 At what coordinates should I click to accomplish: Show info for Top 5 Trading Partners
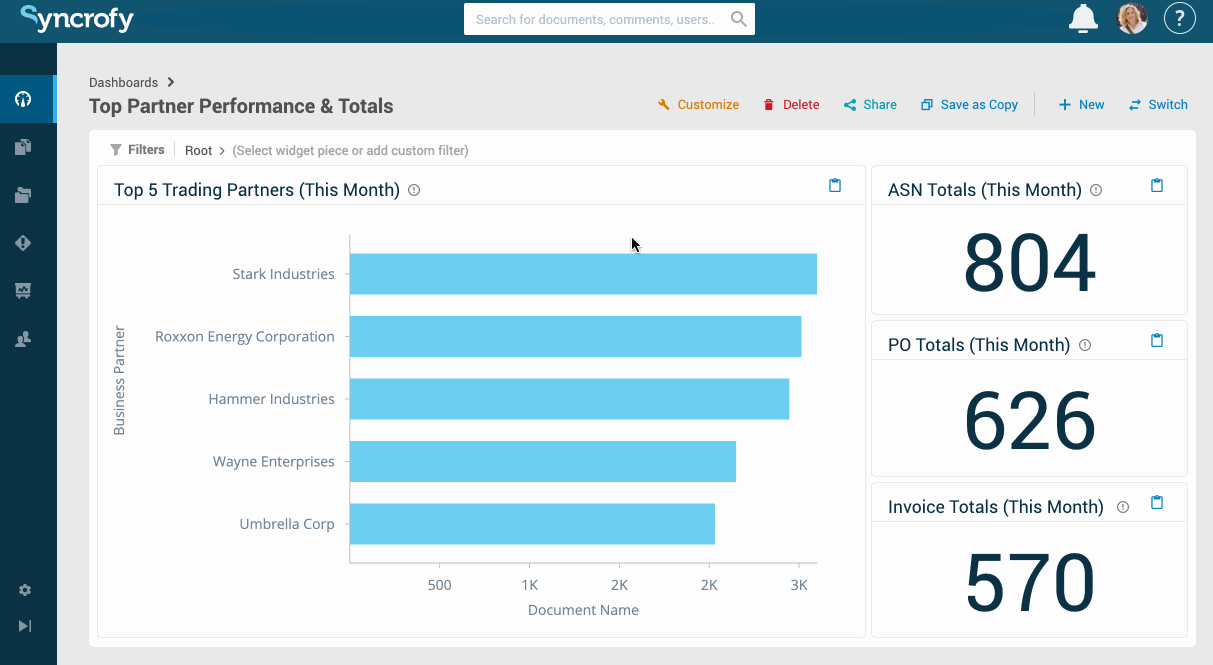coord(414,190)
